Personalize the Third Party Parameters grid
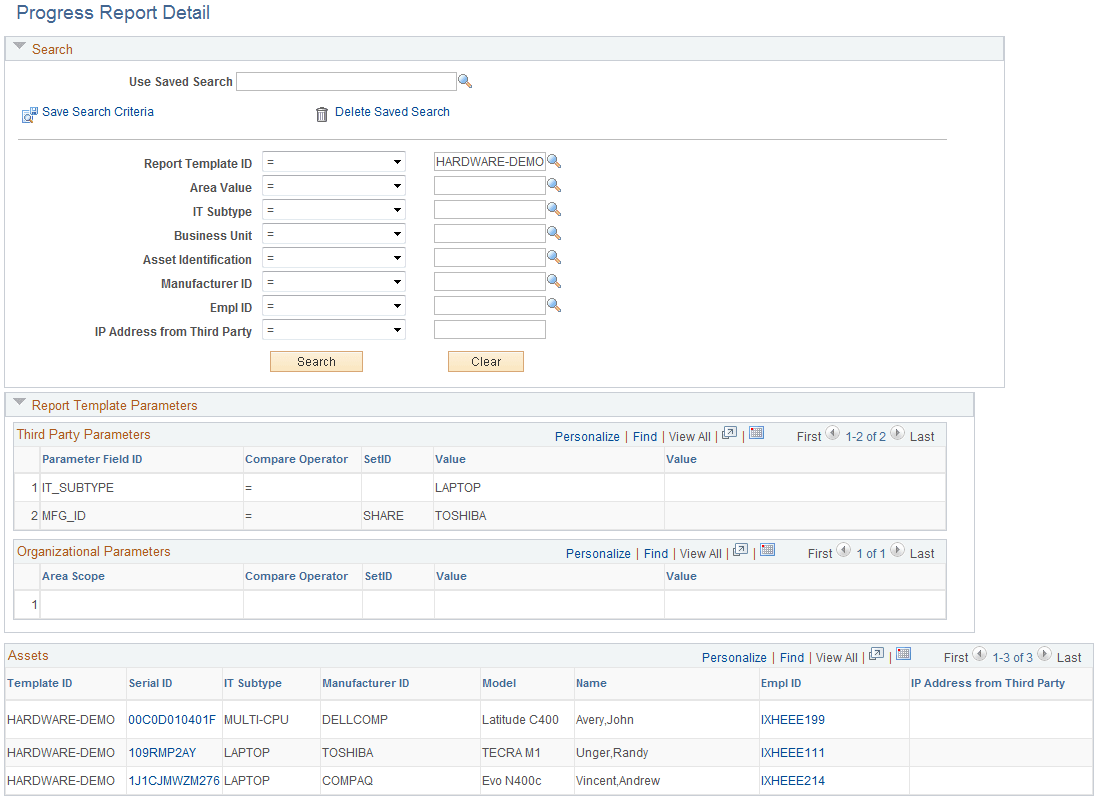The image size is (1099, 800). pyautogui.click(x=587, y=436)
